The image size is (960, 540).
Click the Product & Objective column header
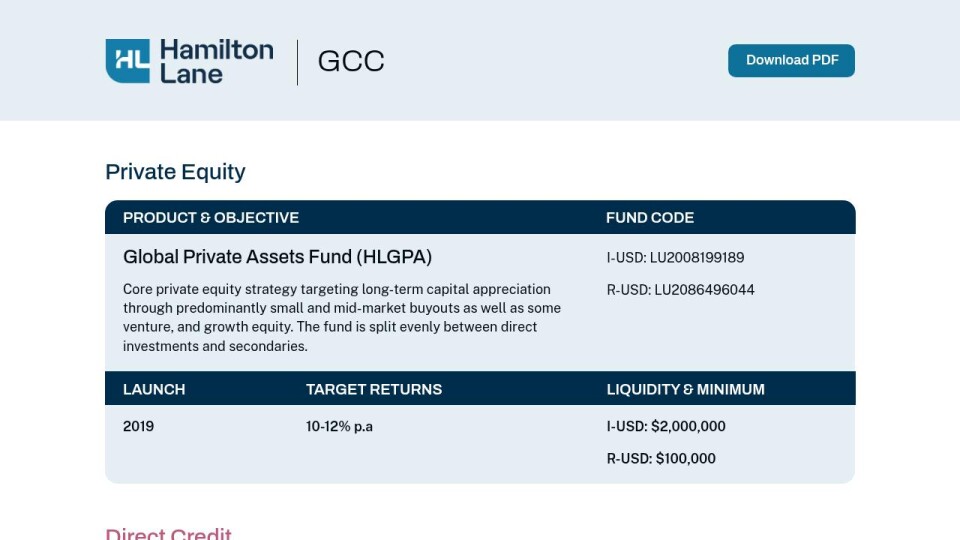coord(211,218)
